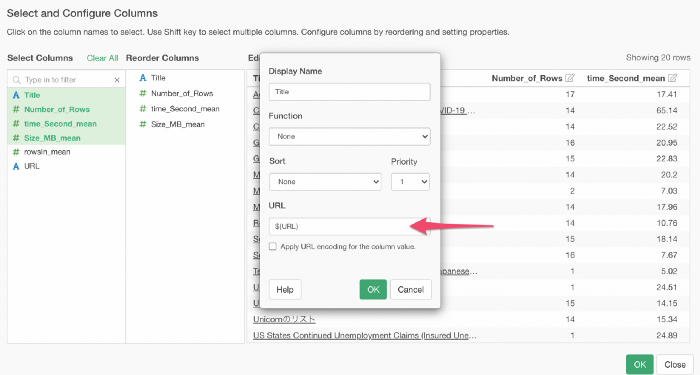The image size is (700, 375).
Task: Click the Clear All link
Action: [x=102, y=58]
